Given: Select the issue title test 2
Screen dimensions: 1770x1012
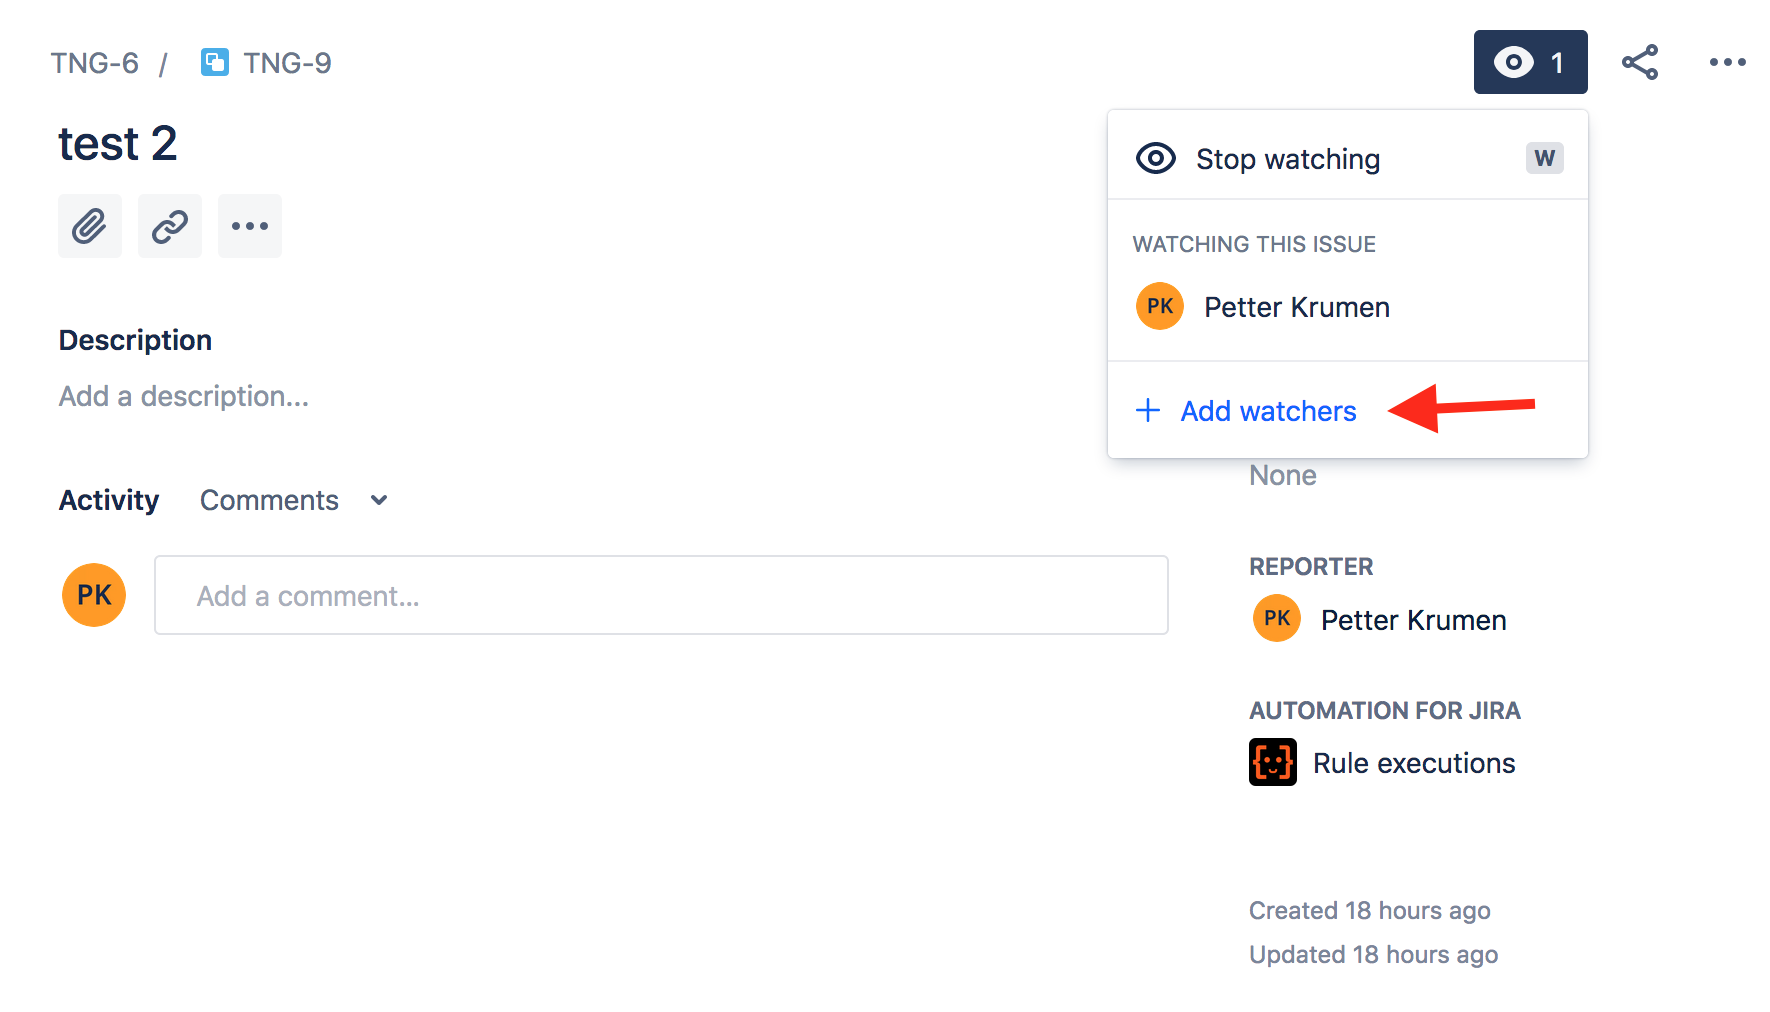Looking at the screenshot, I should 118,142.
